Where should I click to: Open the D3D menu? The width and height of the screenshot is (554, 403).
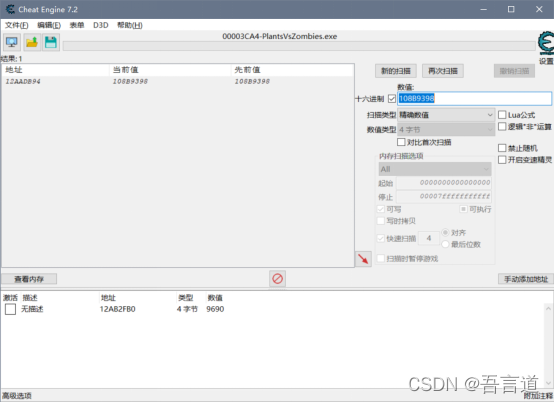click(101, 25)
